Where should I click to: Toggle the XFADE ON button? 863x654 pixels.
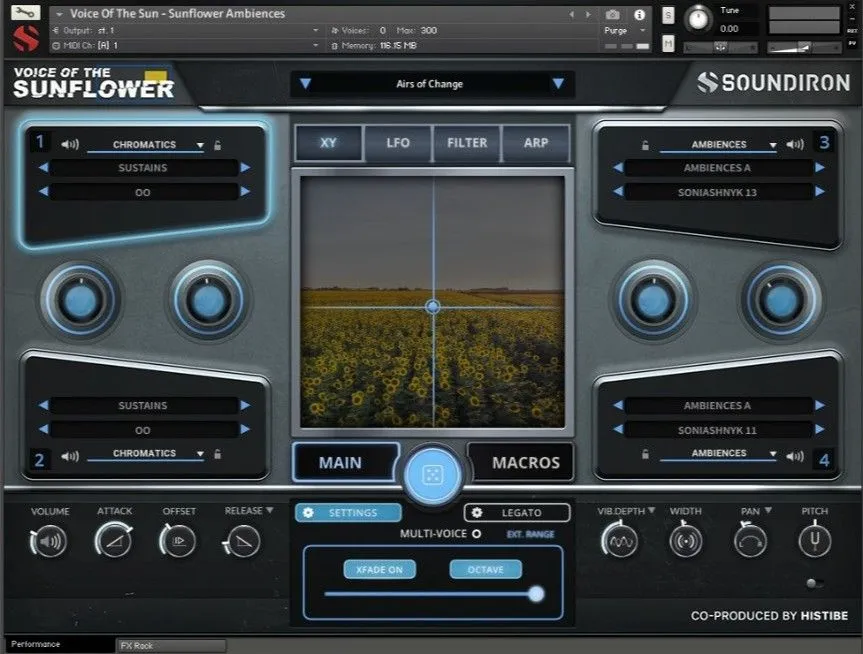pyautogui.click(x=379, y=569)
